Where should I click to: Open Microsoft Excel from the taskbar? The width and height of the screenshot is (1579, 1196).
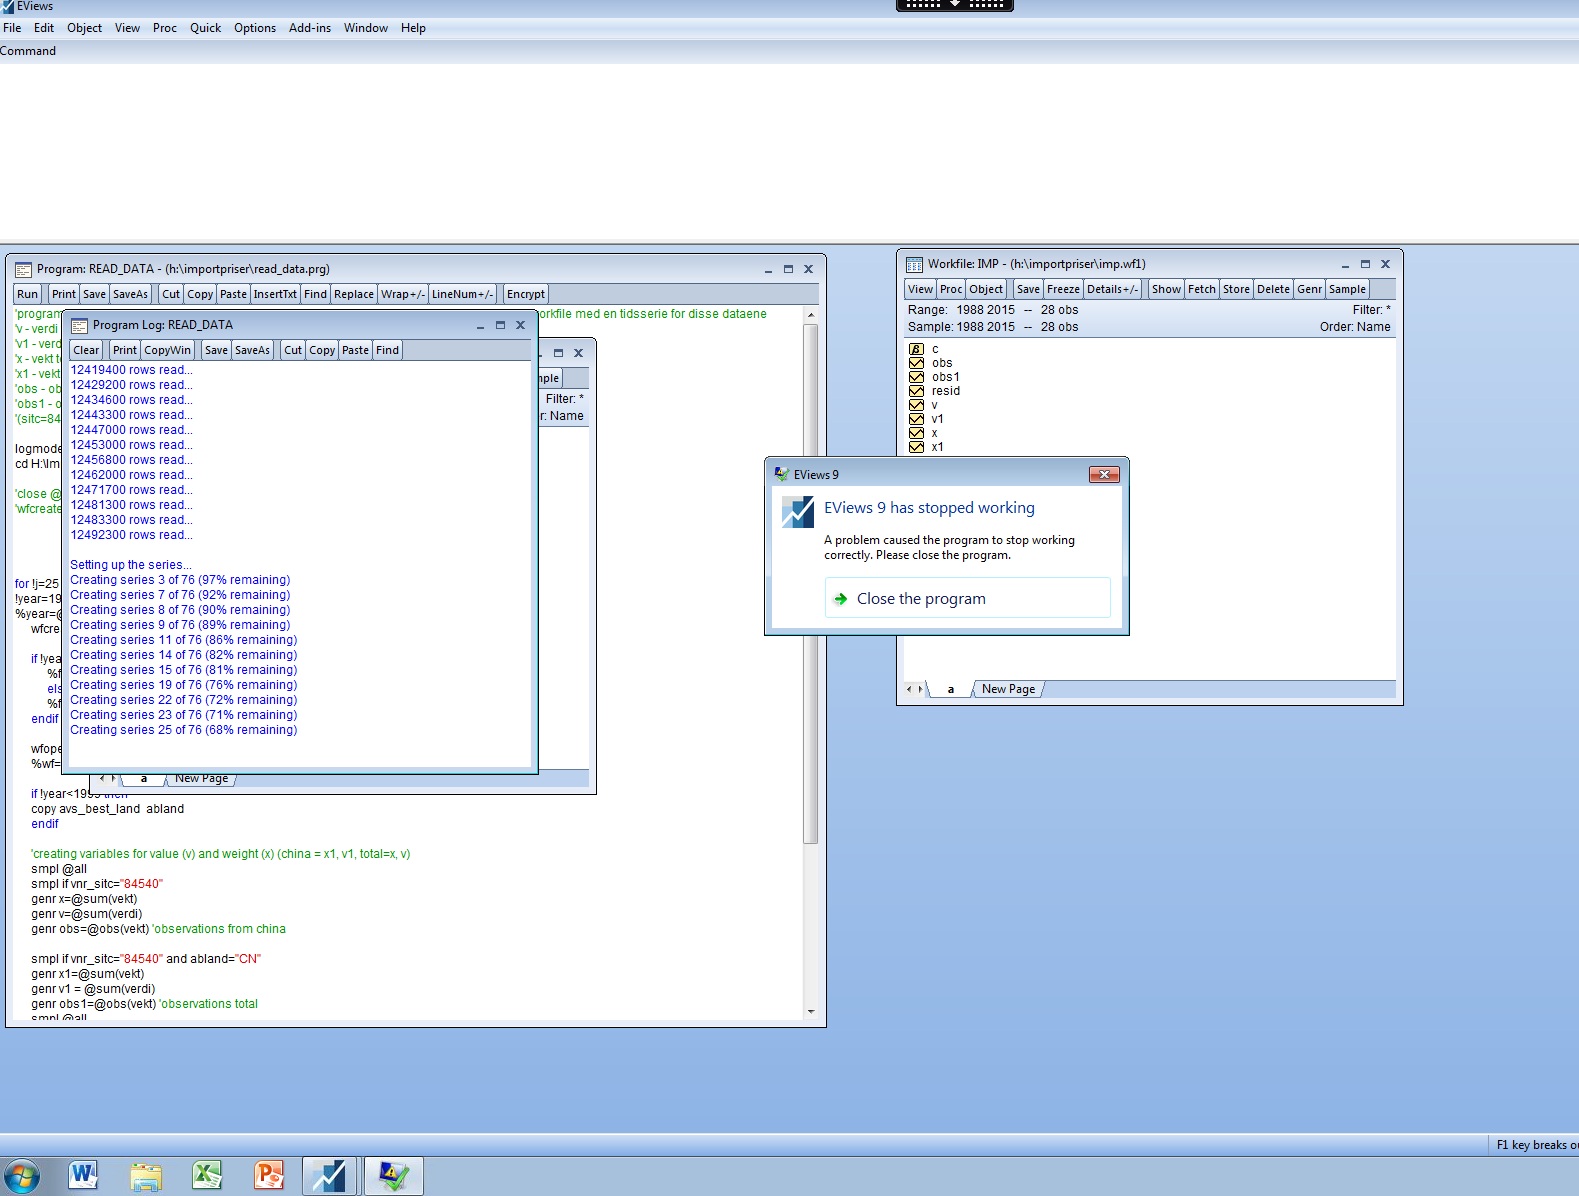pos(207,1175)
